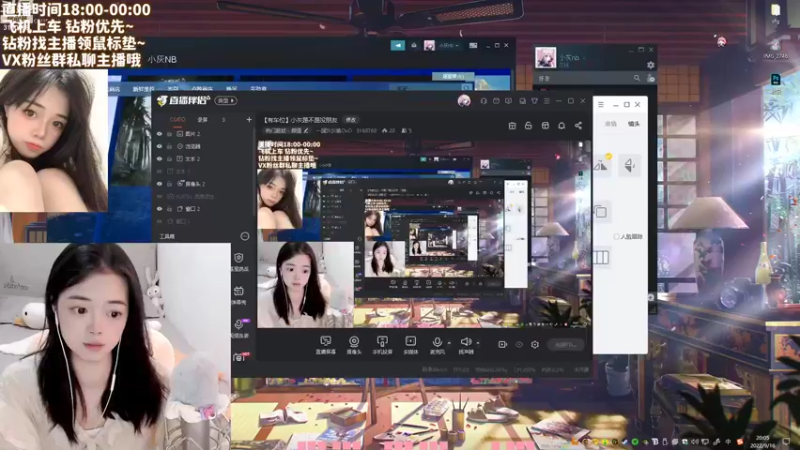Image resolution: width=800 pixels, height=450 pixels.
Task: Select the 图片 2 source row
Action: pos(204,134)
